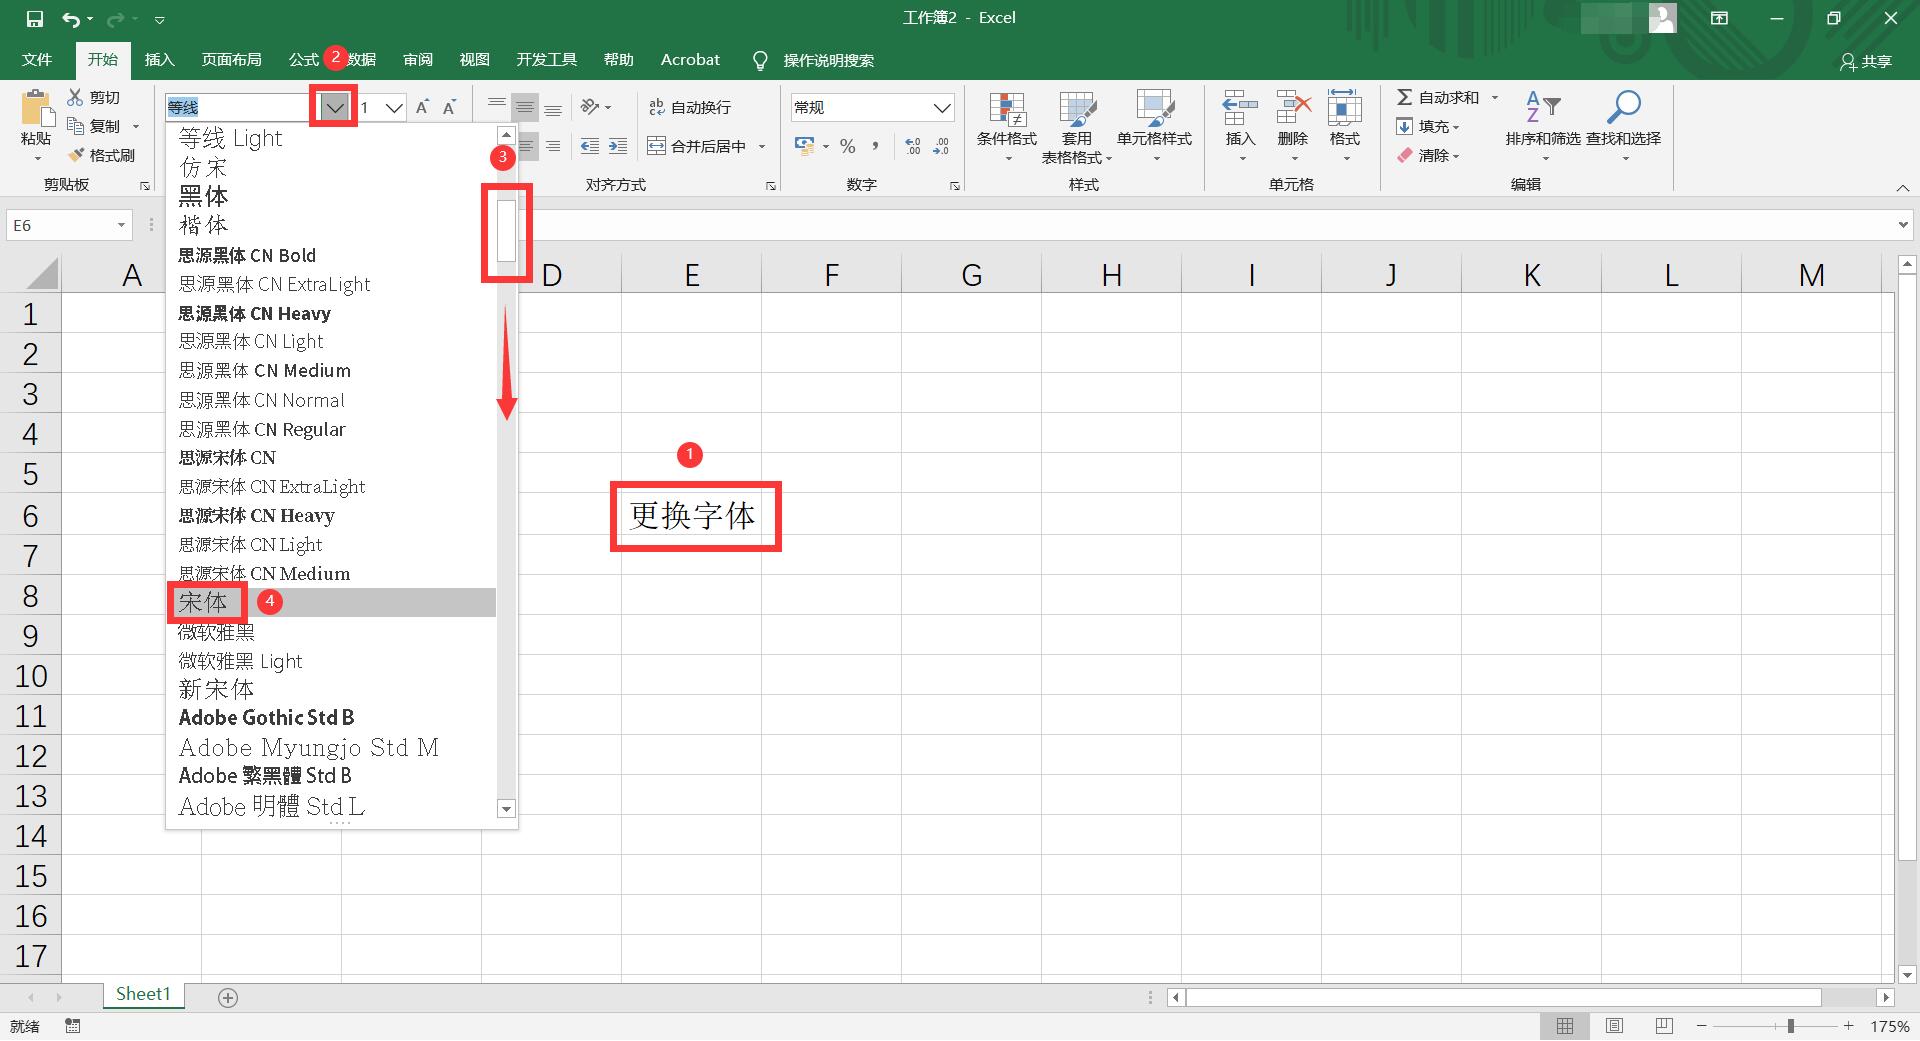Screen dimensions: 1920x1041
Task: Collapse the ribbon with chevron
Action: 1902,188
